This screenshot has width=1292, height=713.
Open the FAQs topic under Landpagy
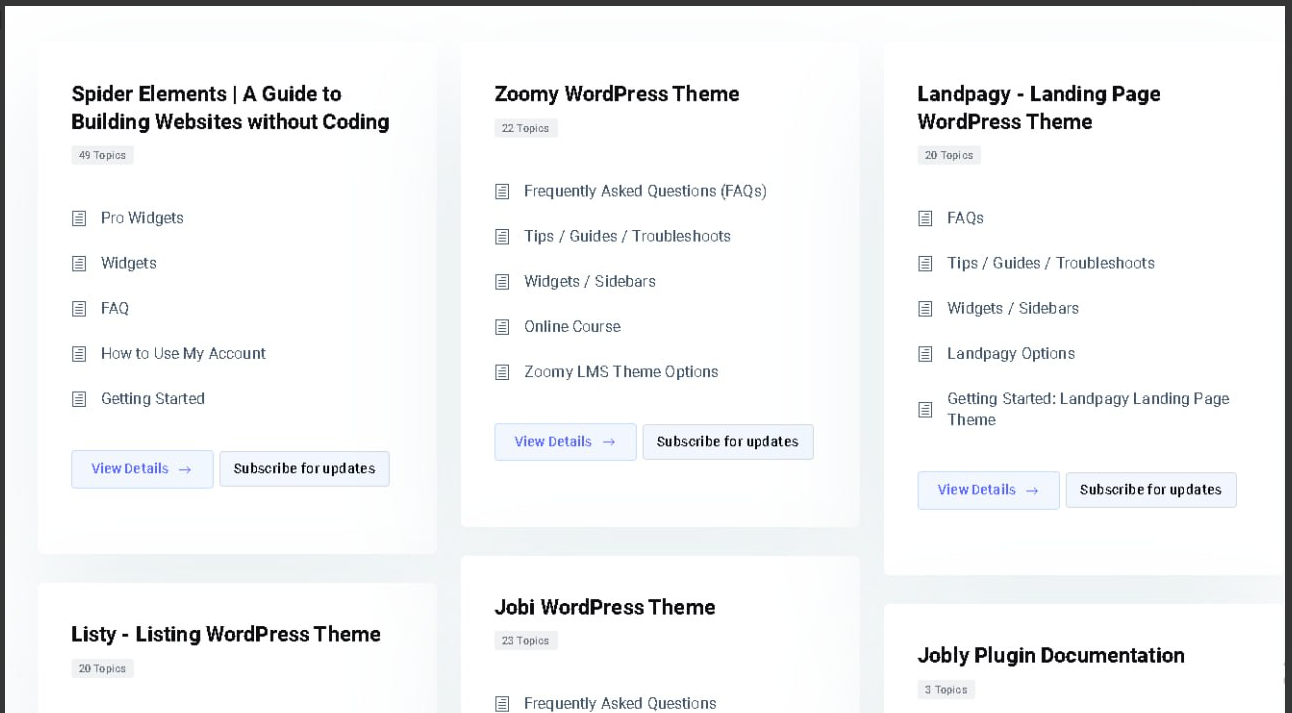pyautogui.click(x=965, y=218)
